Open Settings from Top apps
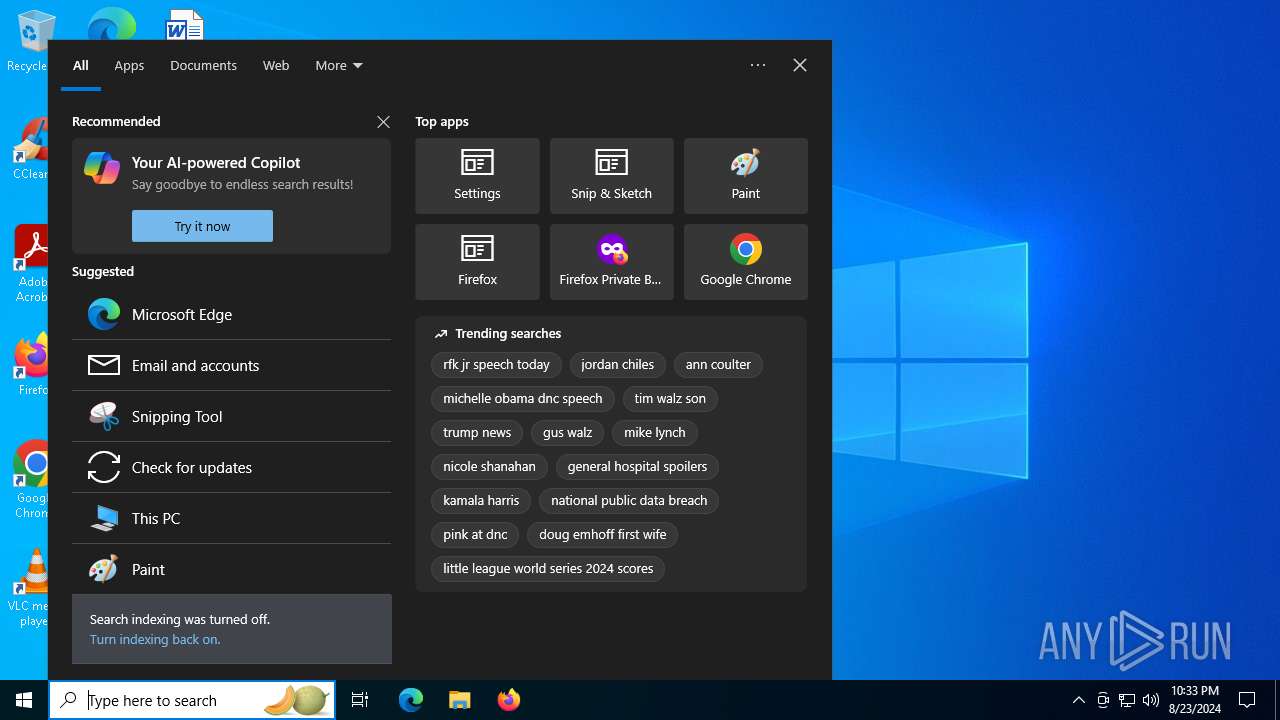The height and width of the screenshot is (720, 1280). pos(477,176)
